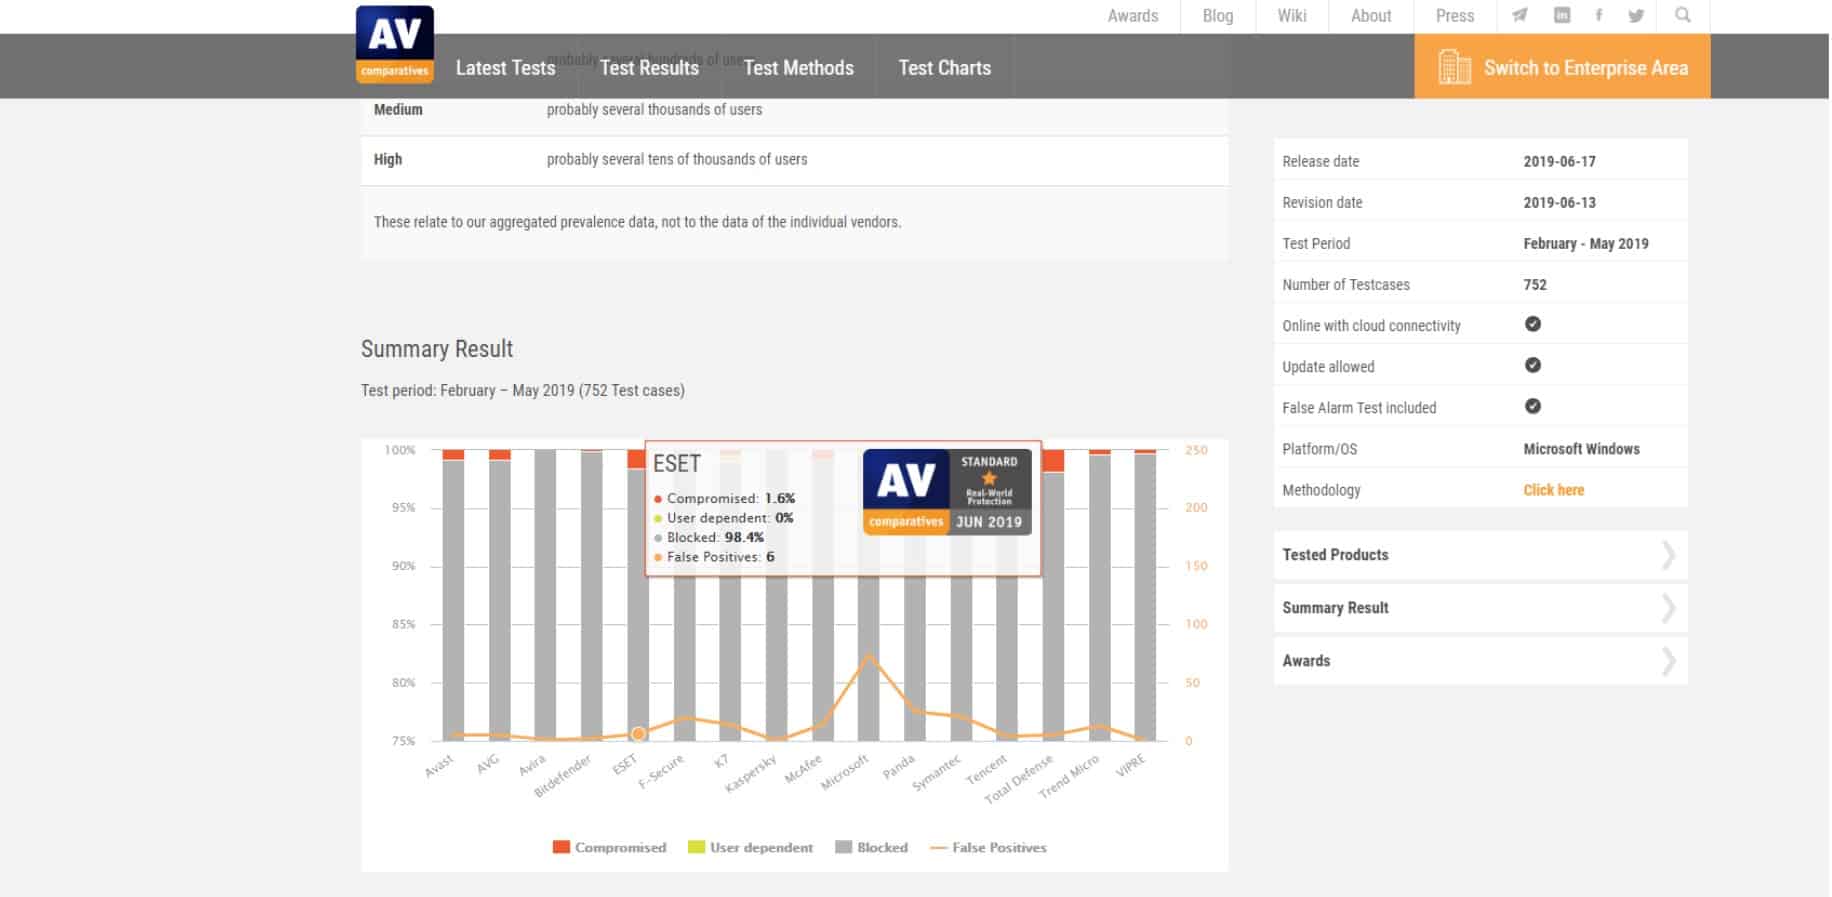
Task: Click the Microsoft false positives peak
Action: click(x=868, y=656)
